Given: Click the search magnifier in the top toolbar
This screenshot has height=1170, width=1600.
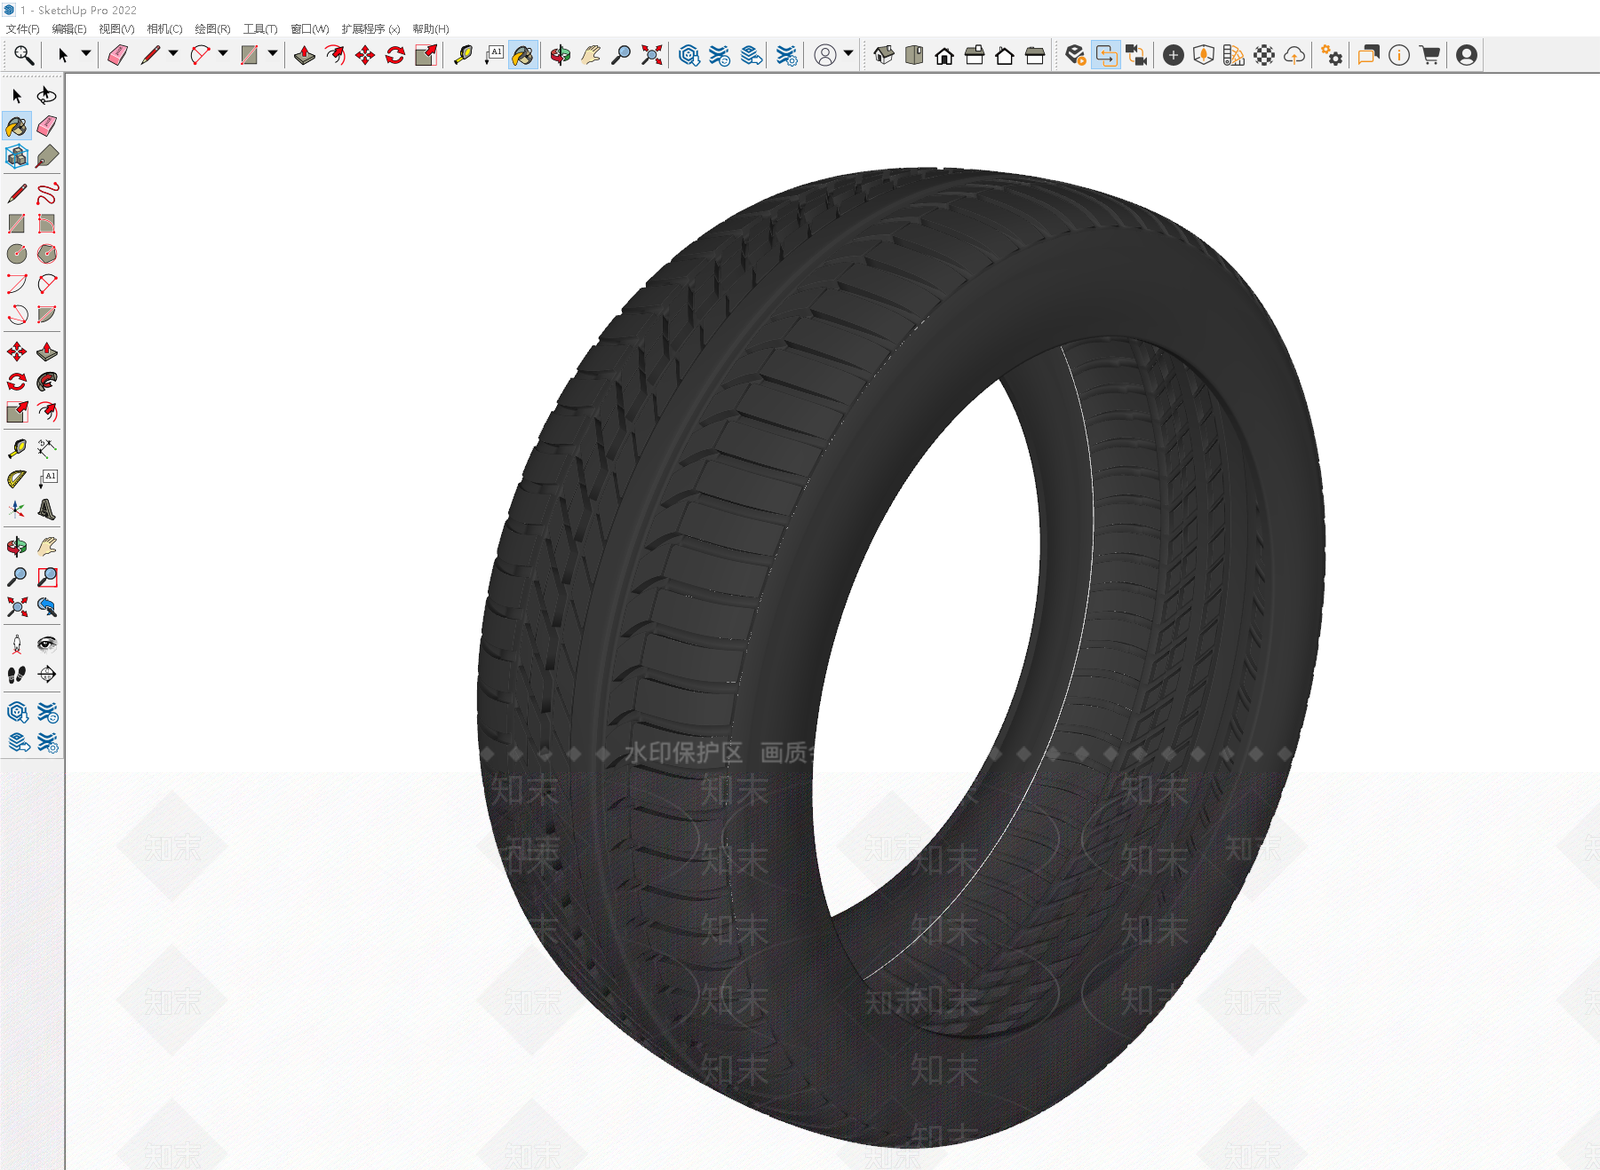Looking at the screenshot, I should pyautogui.click(x=23, y=55).
